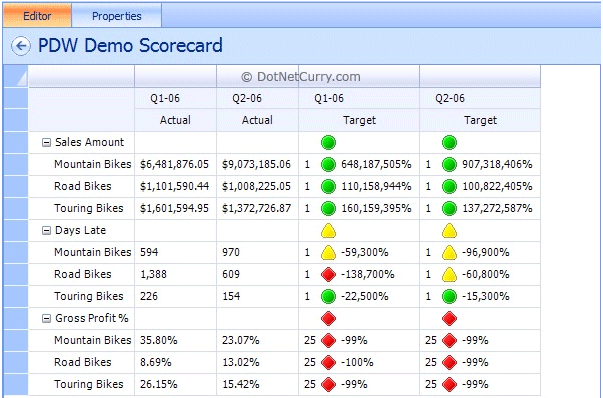The image size is (603, 398).
Task: Click green circle beside -15,300%
Action: pos(449,296)
